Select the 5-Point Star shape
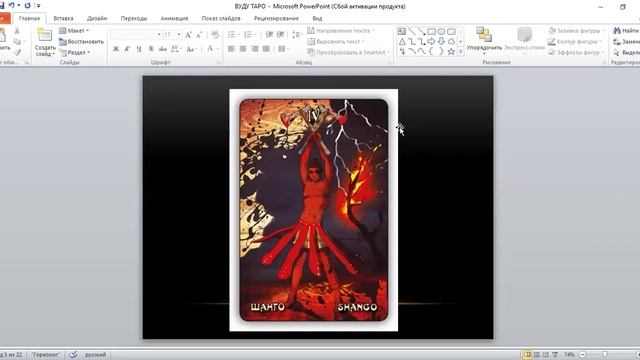640x360 pixels. (x=451, y=52)
